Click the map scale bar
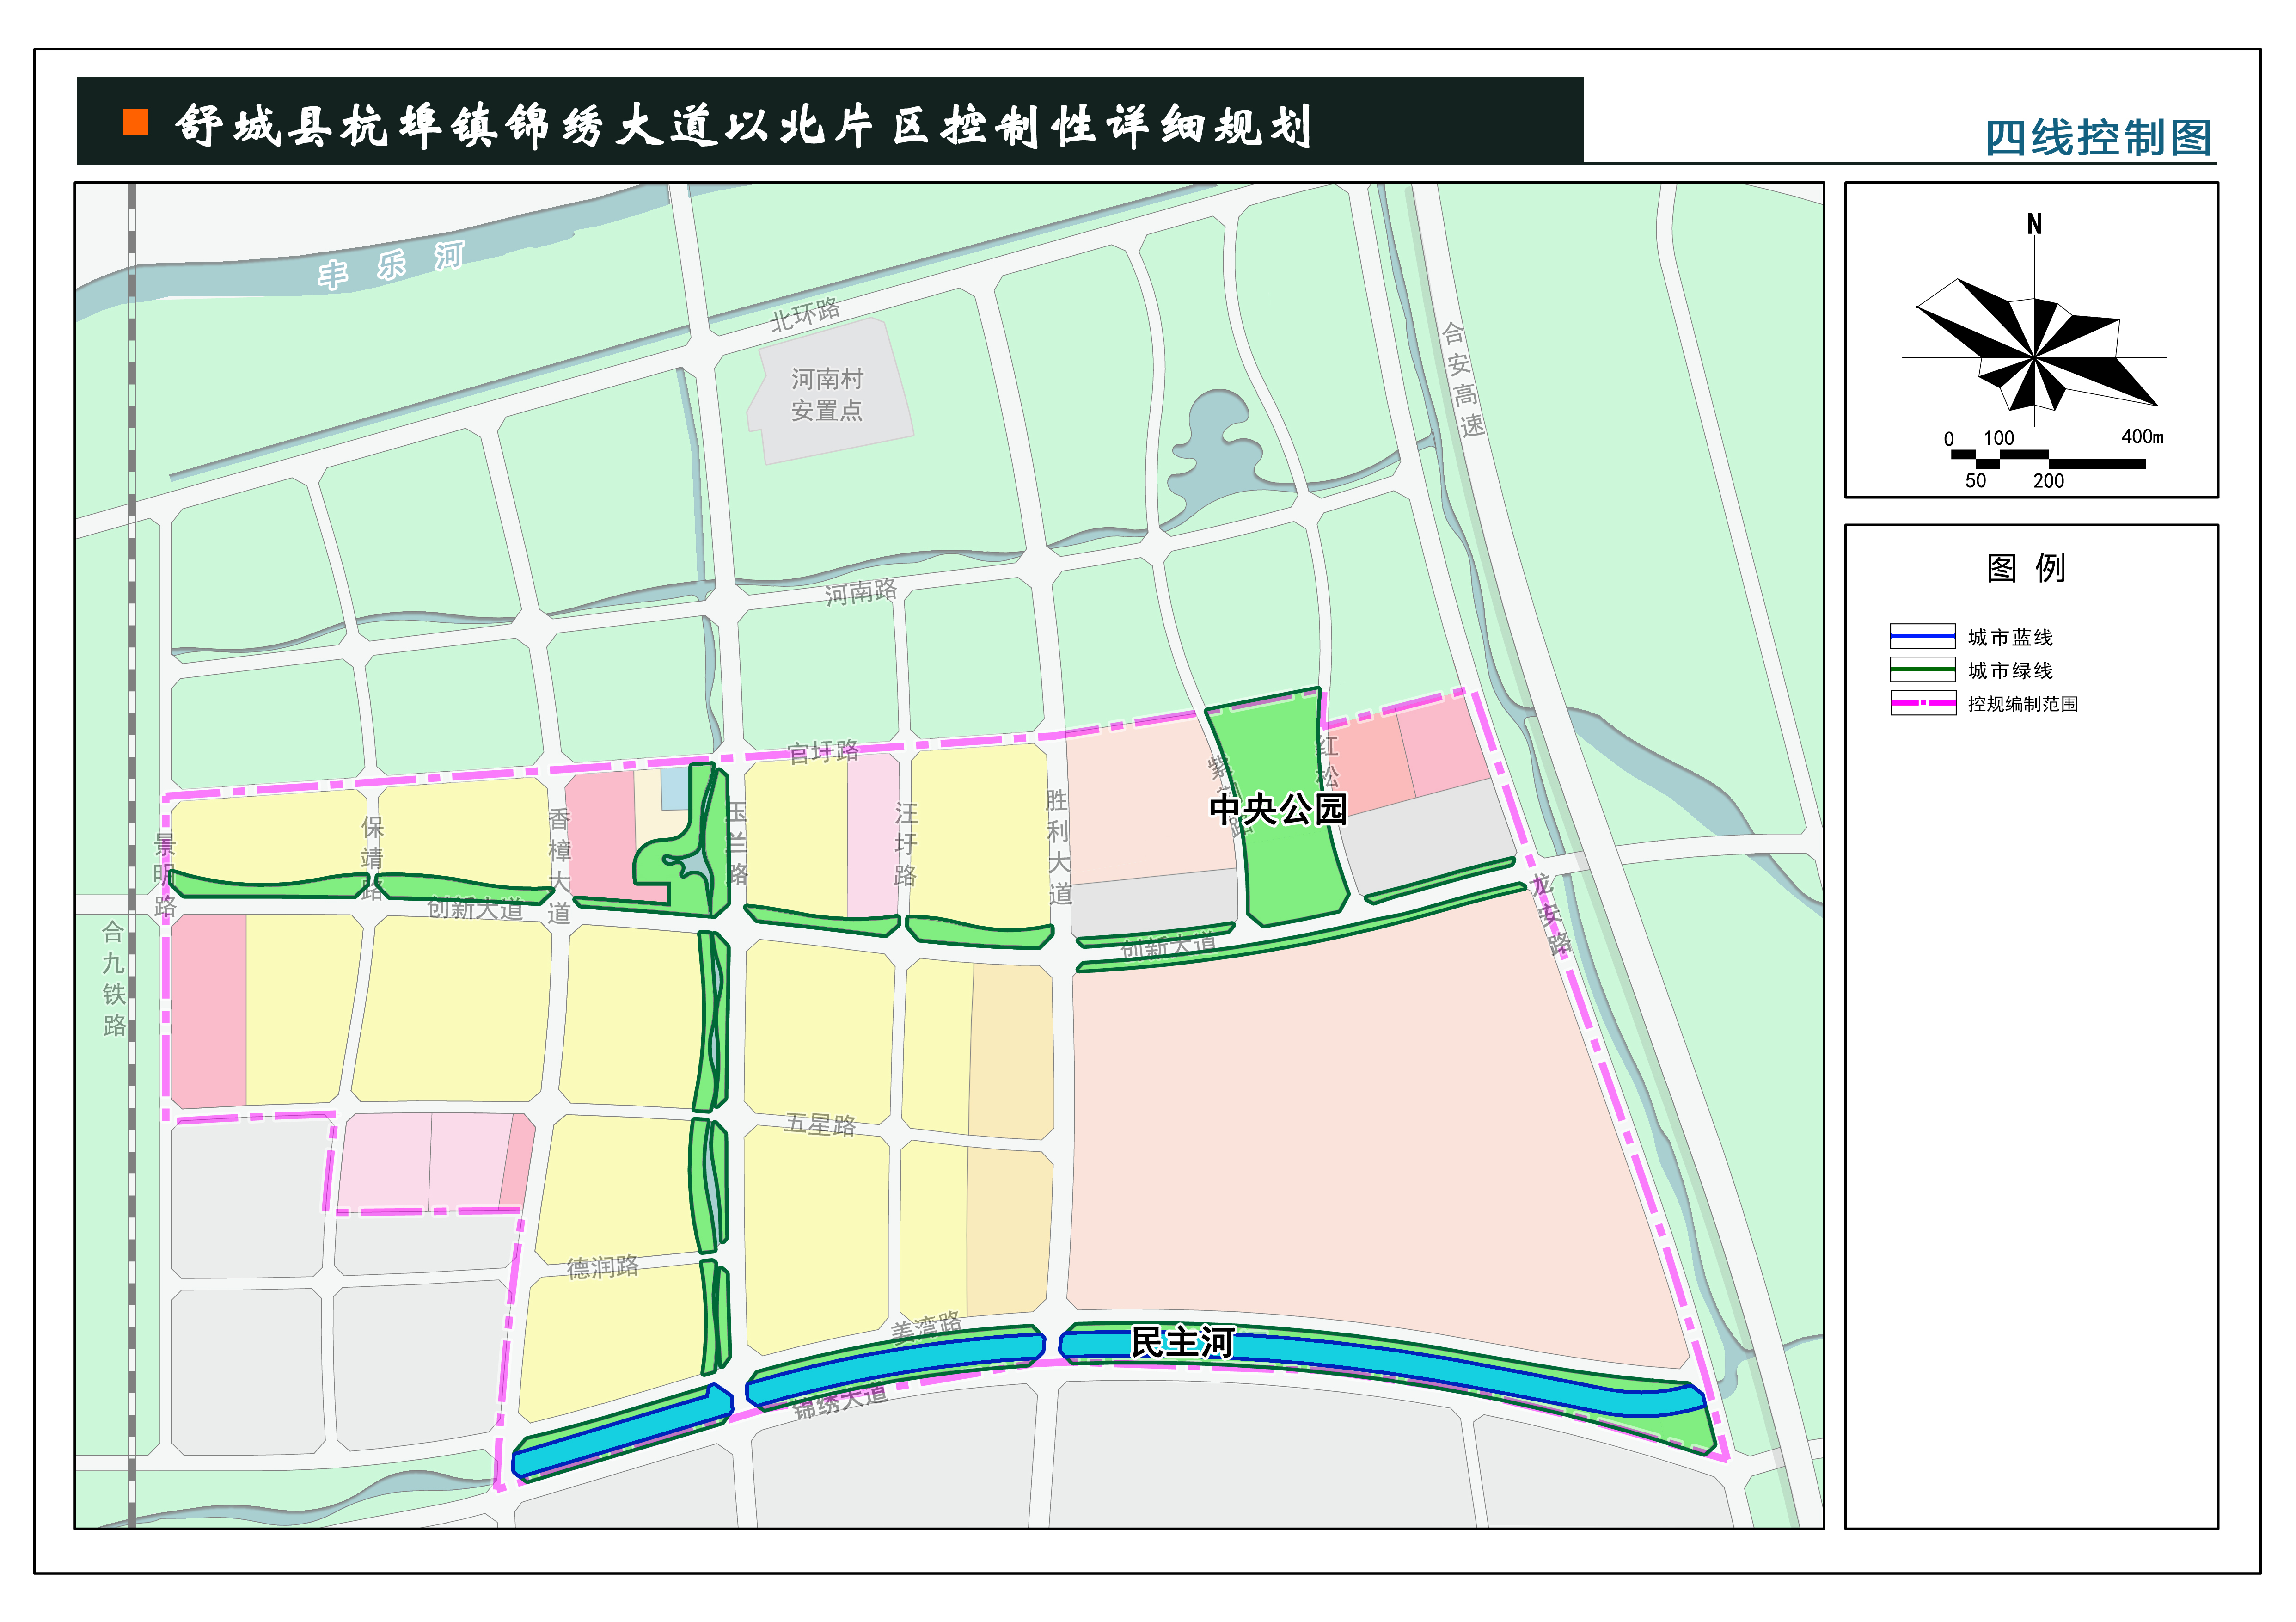Screen dimensions: 2296x1622 [2048, 459]
